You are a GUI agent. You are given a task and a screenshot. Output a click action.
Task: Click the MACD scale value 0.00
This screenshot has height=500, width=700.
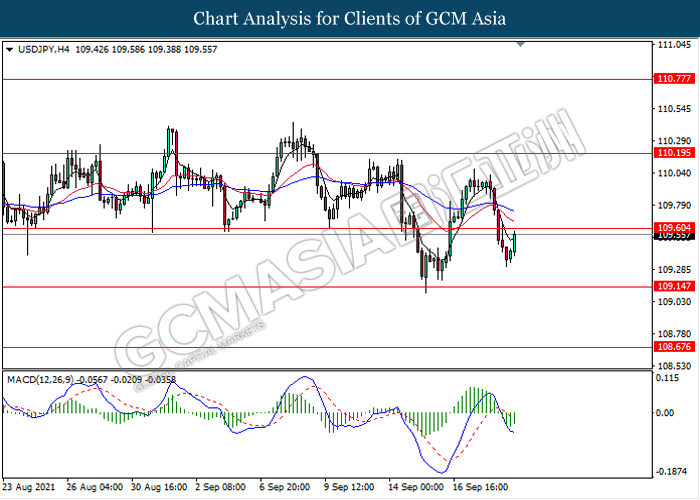click(665, 413)
